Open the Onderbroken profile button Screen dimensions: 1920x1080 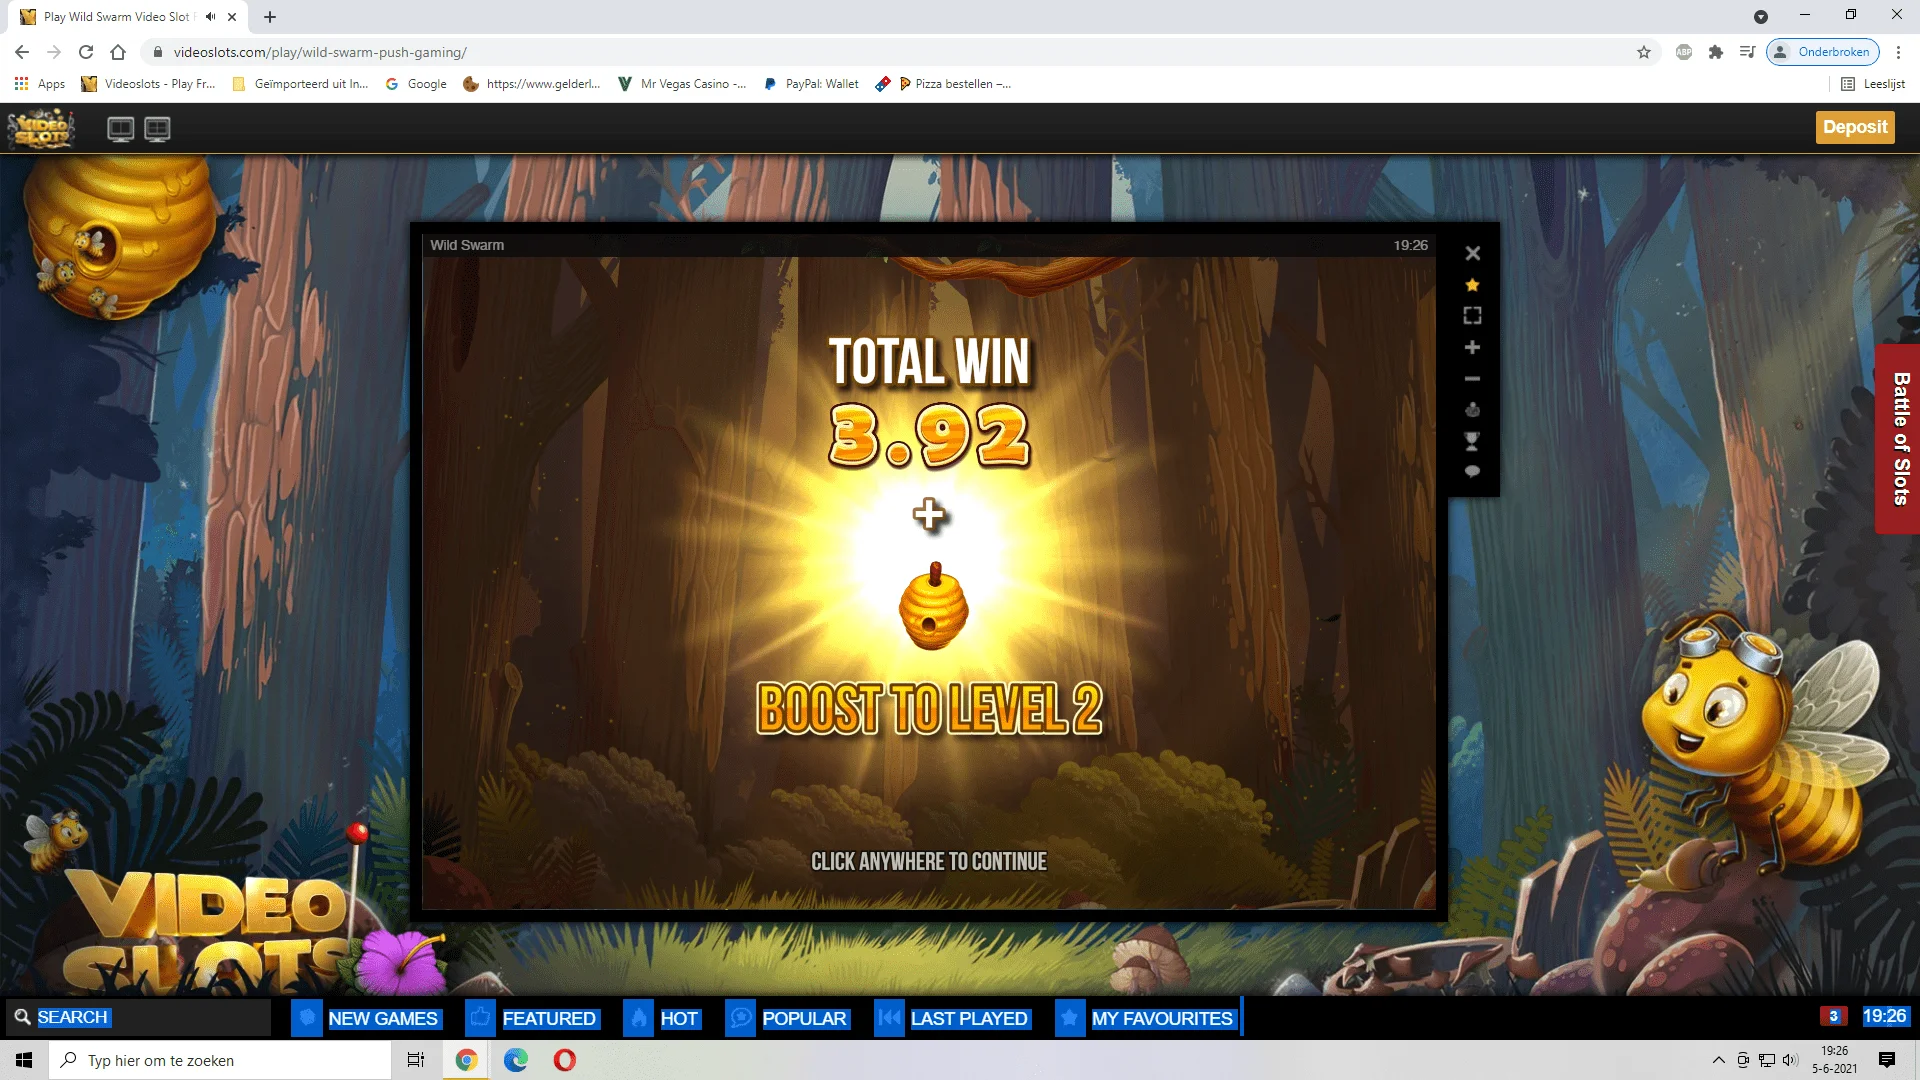1823,52
